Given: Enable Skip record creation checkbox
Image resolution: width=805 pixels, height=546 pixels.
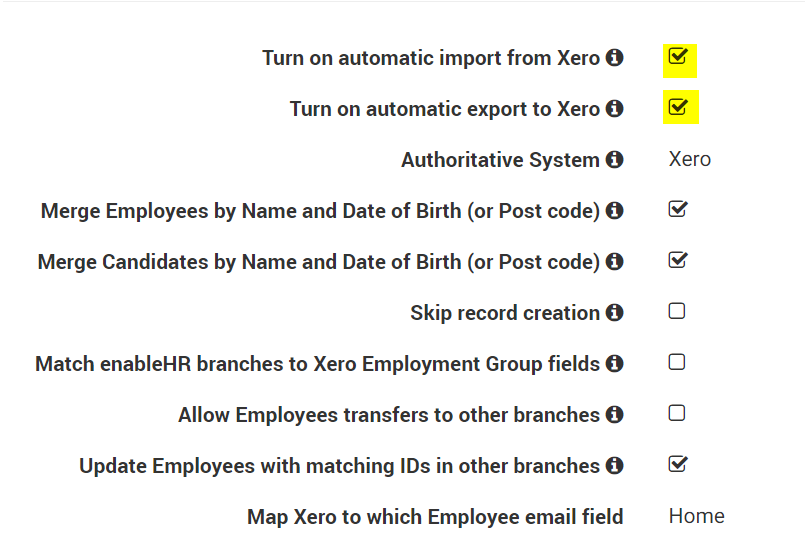Looking at the screenshot, I should [677, 311].
